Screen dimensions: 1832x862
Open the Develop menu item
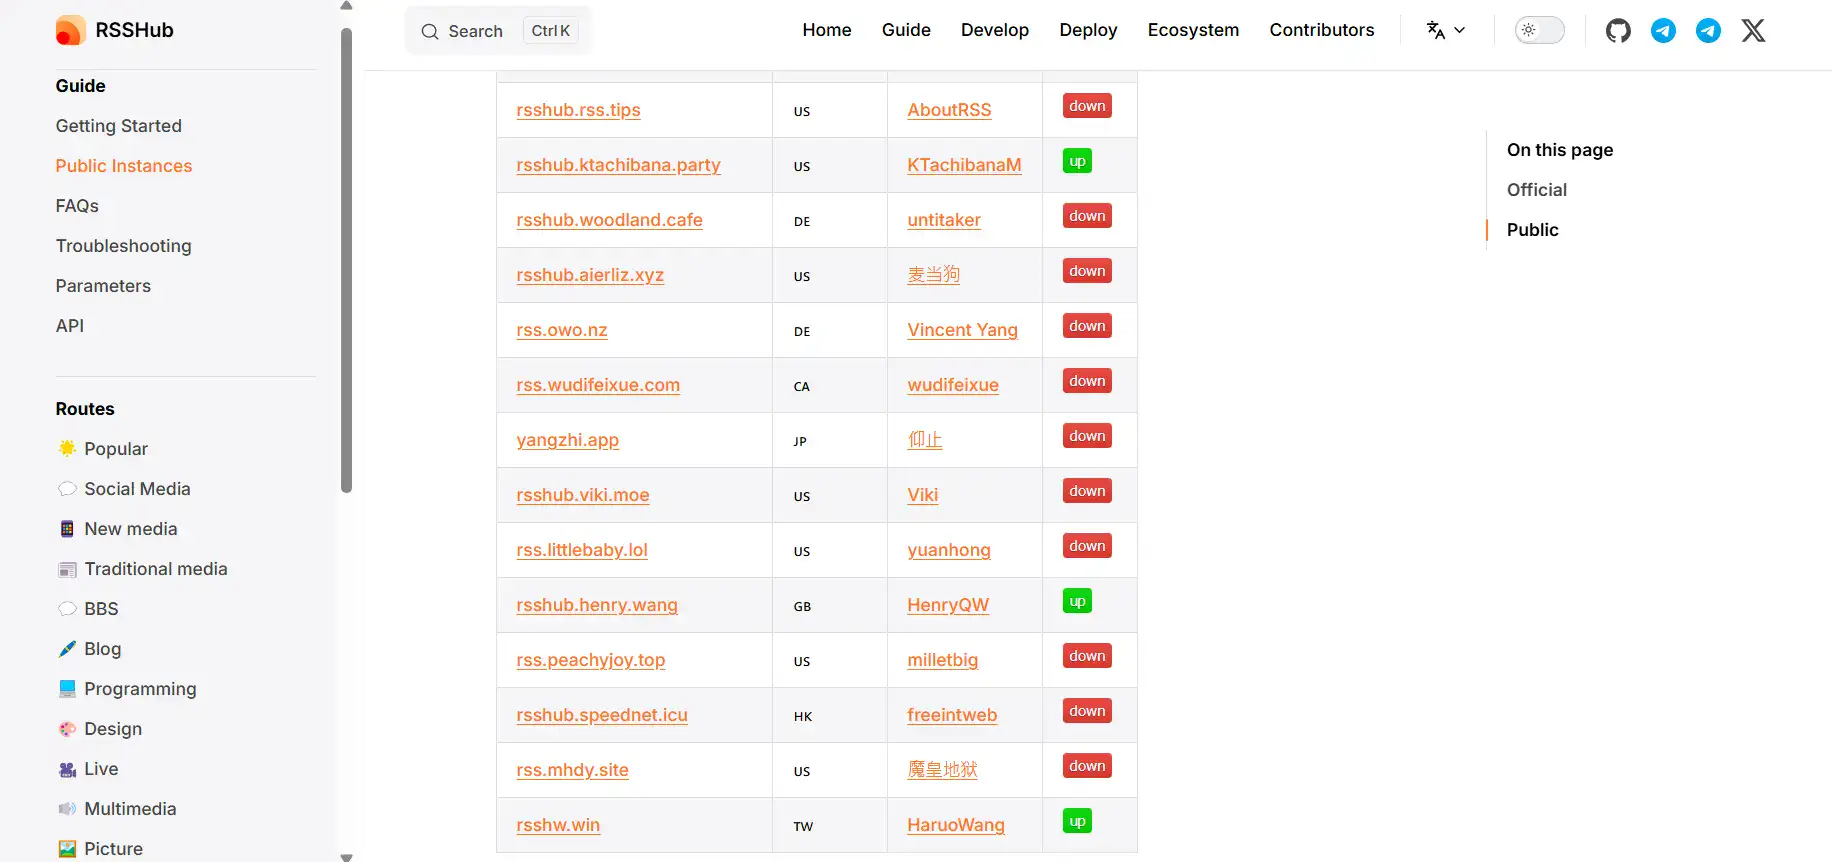click(x=995, y=30)
